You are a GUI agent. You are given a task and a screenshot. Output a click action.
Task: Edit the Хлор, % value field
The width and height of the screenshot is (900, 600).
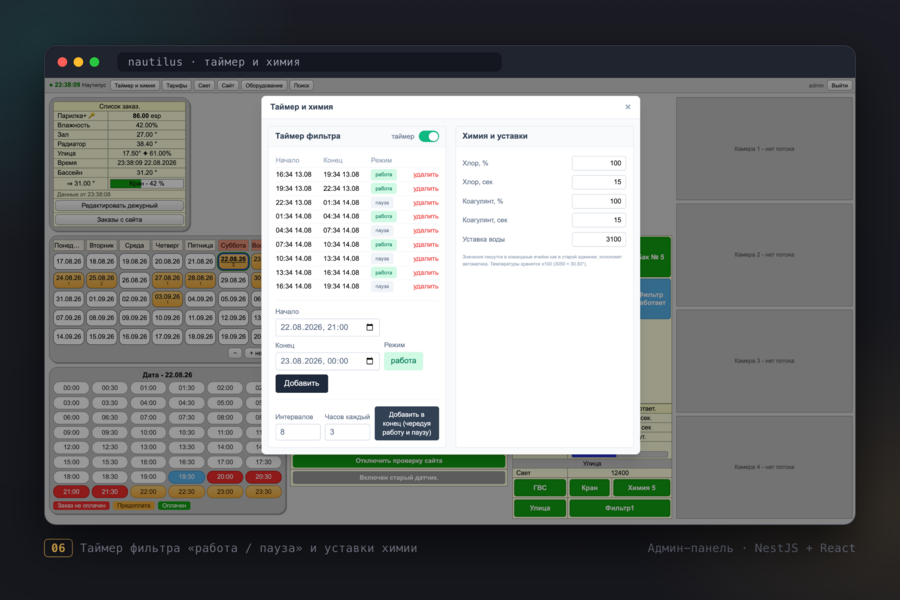[599, 163]
